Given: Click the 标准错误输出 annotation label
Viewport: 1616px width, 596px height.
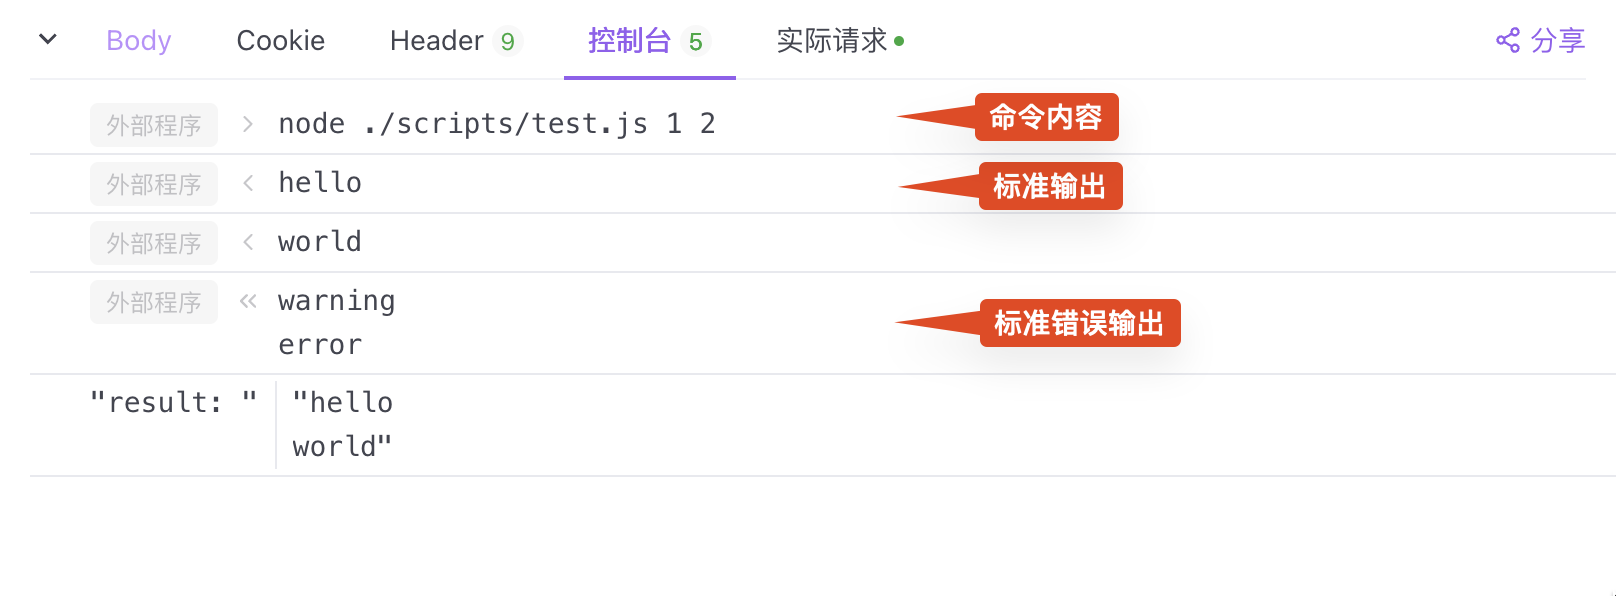Looking at the screenshot, I should tap(1079, 324).
